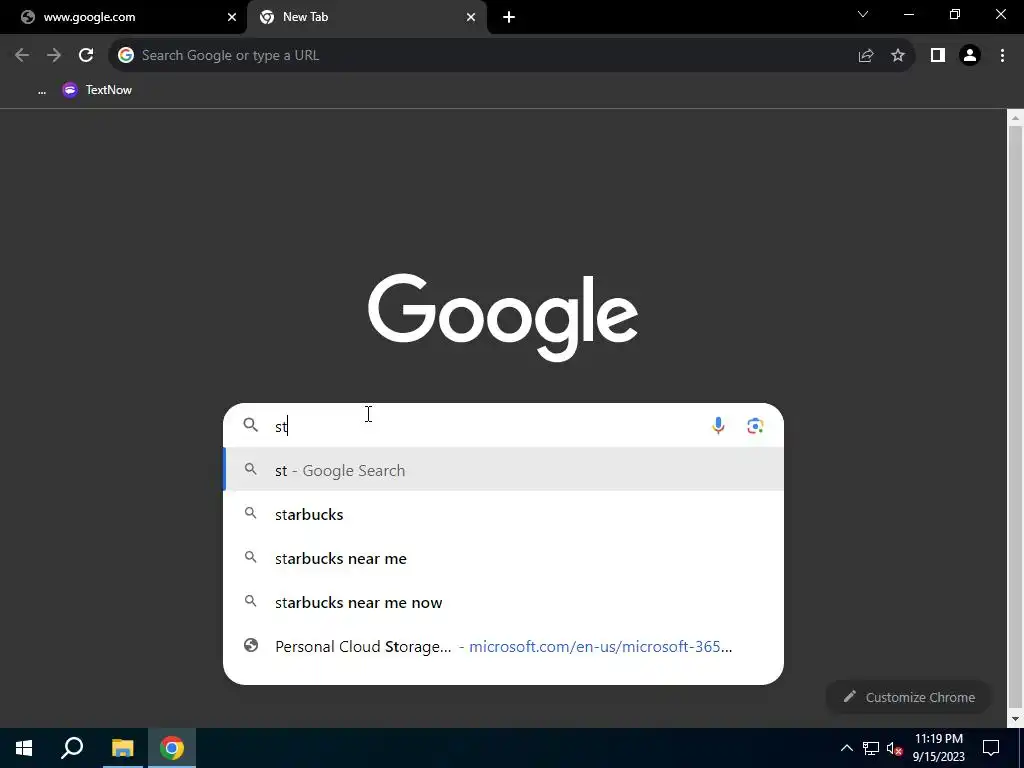Close the New Tab tab
This screenshot has width=1024, height=768.
coord(471,17)
